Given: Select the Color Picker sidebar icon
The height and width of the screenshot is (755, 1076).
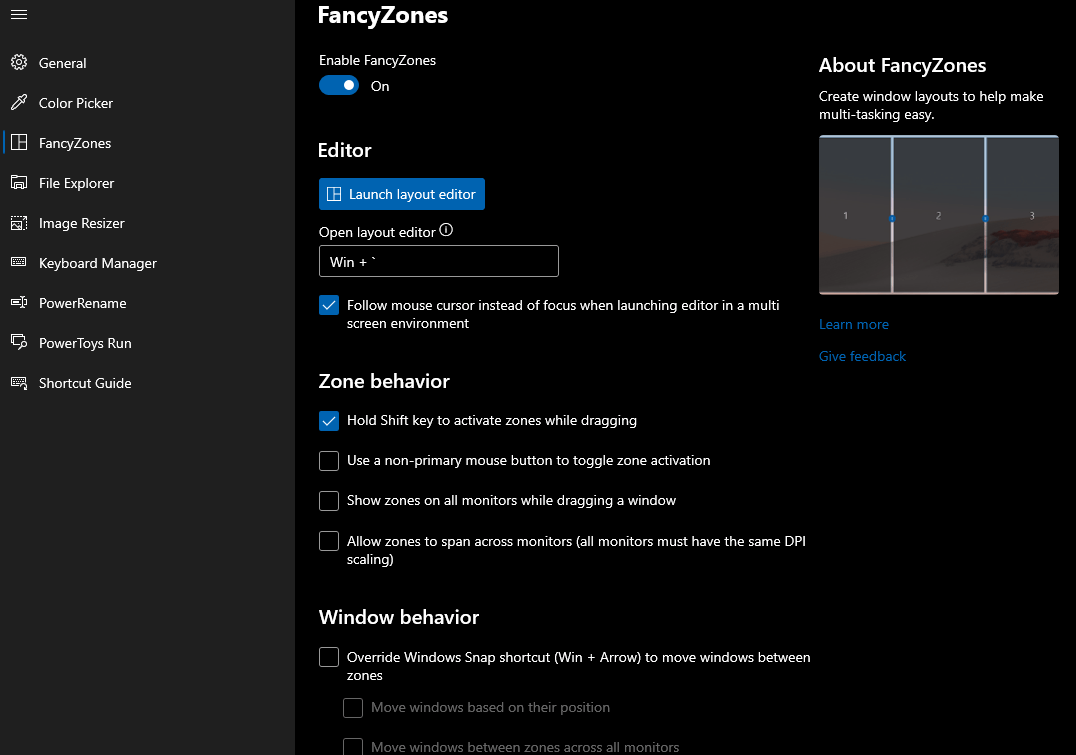Looking at the screenshot, I should 18,102.
